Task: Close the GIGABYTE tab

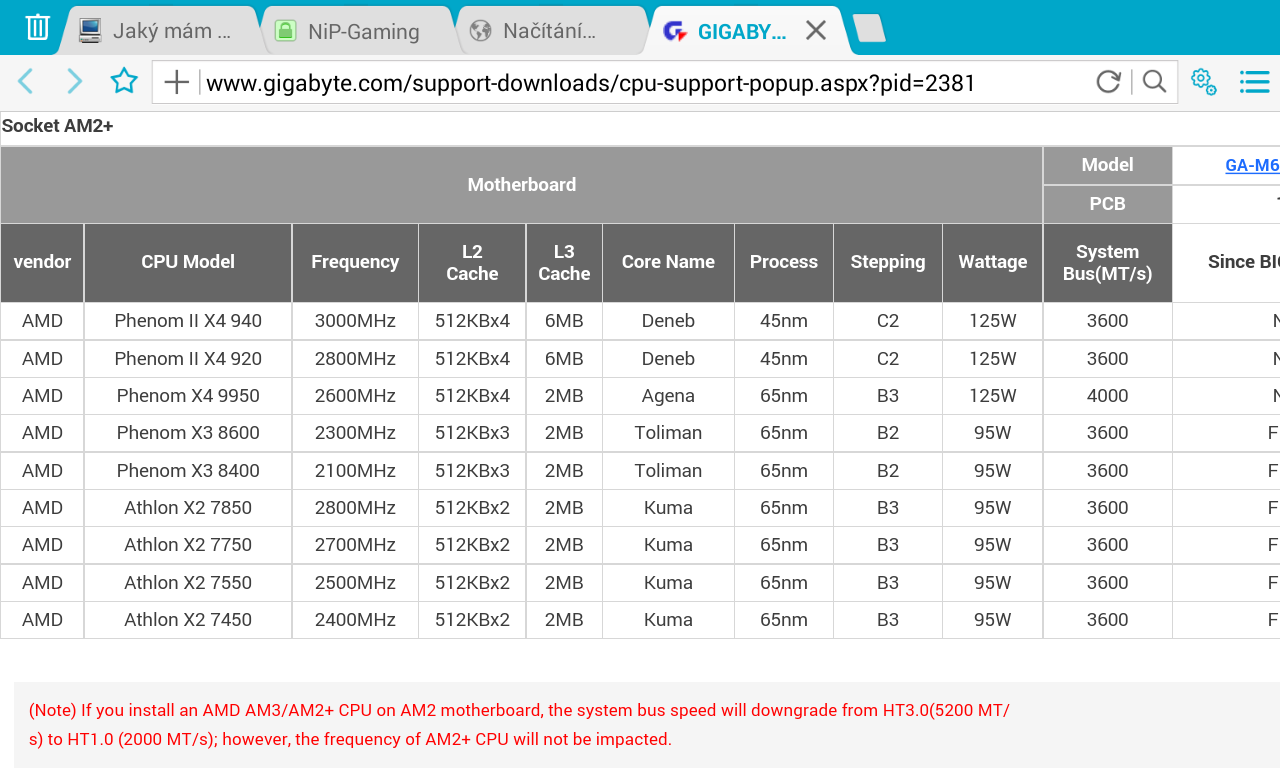Action: (x=816, y=31)
